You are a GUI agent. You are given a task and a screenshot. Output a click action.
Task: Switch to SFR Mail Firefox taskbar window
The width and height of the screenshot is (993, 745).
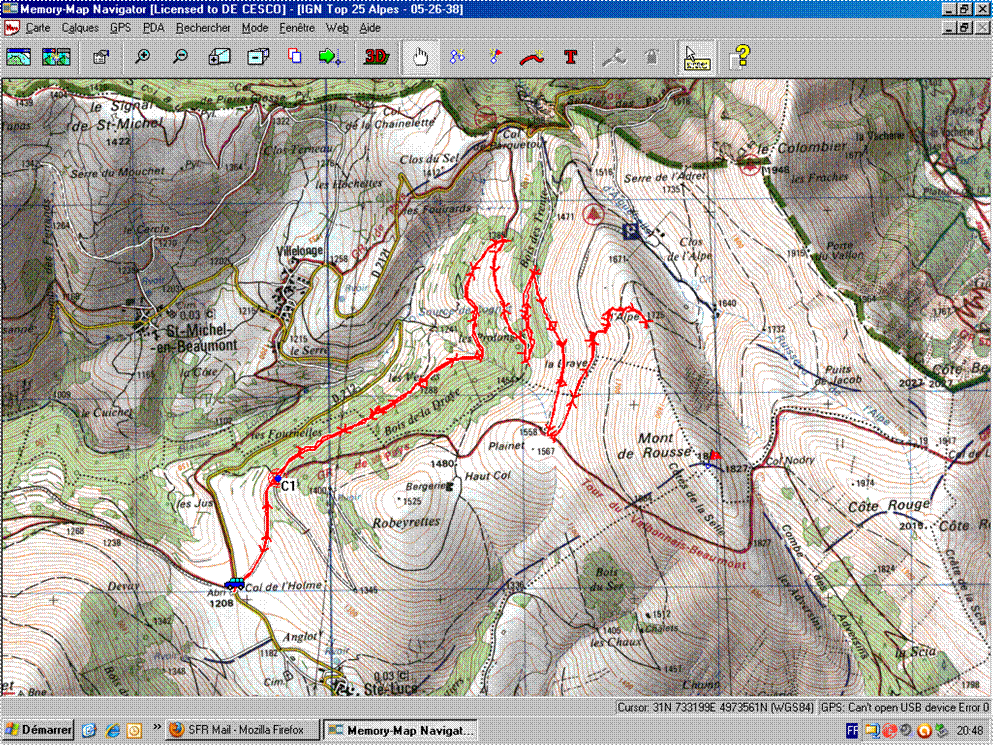[x=243, y=730]
